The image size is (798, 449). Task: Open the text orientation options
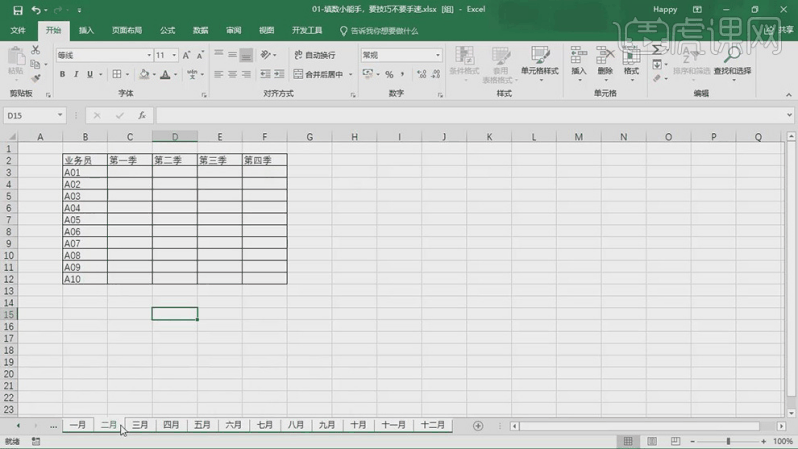(x=268, y=54)
